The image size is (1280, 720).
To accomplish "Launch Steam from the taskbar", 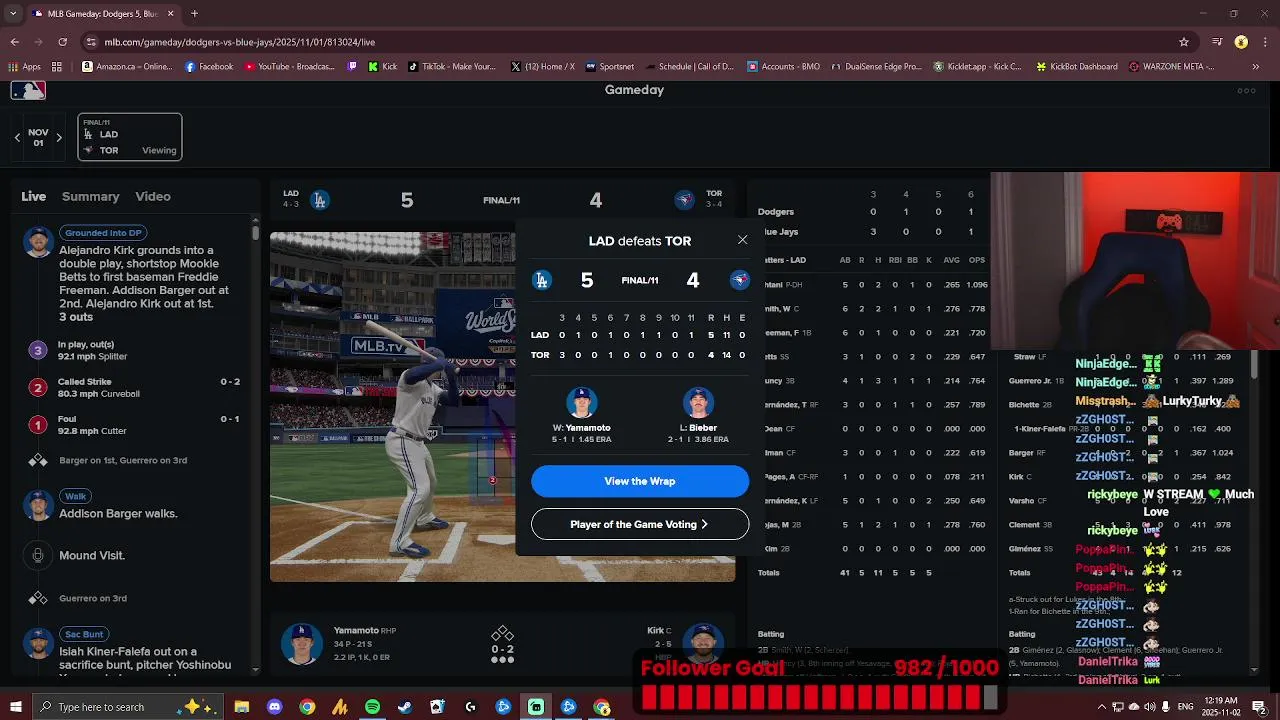I will [405, 707].
